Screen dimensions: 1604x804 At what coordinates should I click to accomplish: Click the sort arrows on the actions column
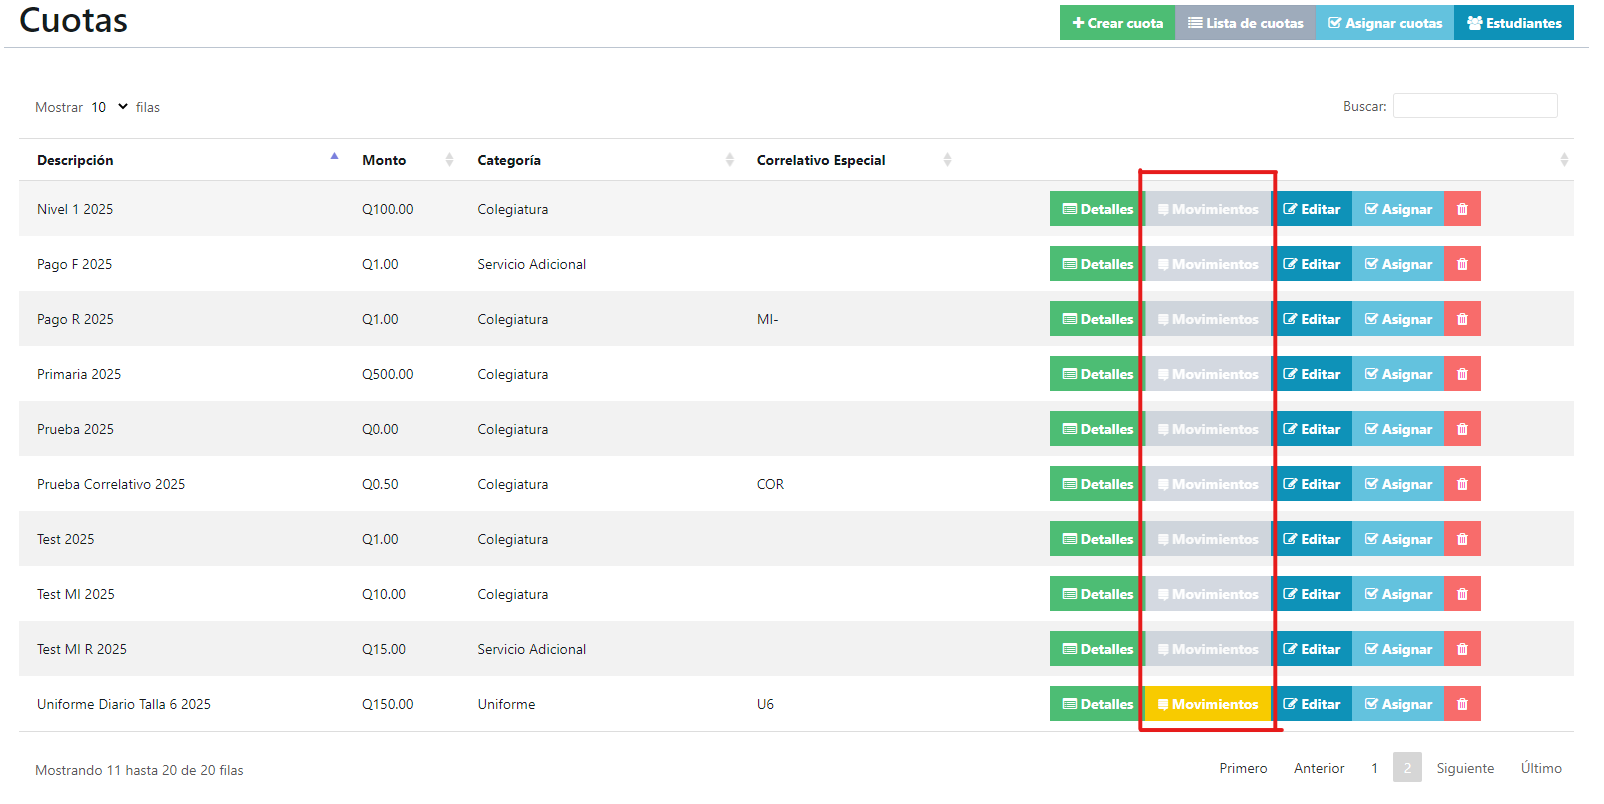click(1564, 160)
